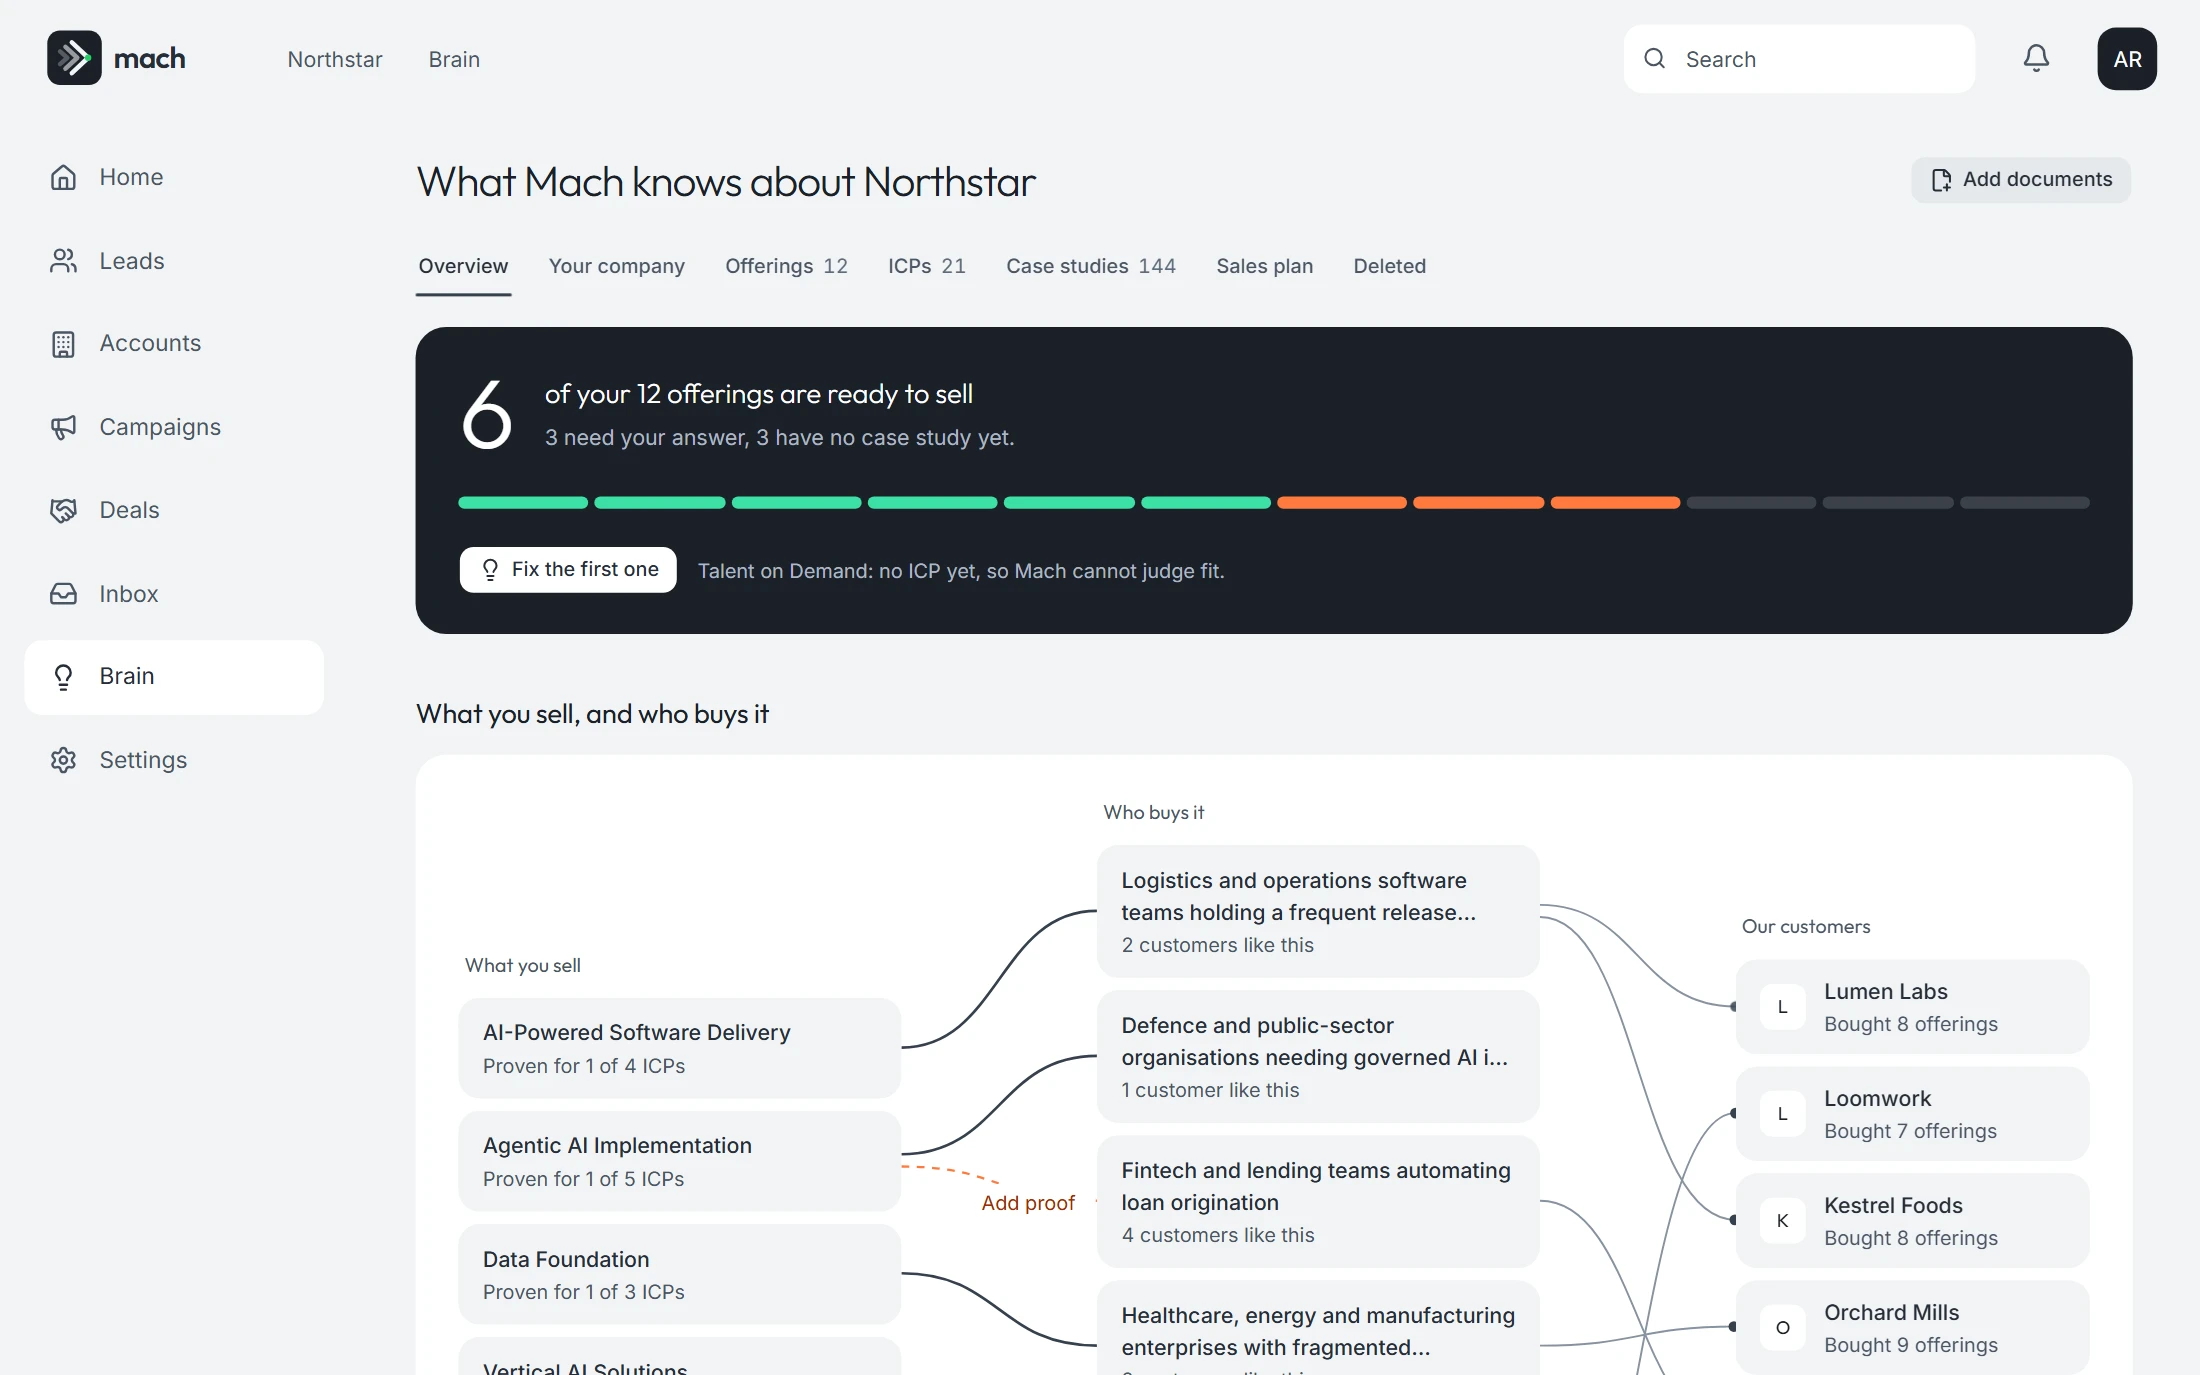The height and width of the screenshot is (1375, 2200).
Task: Select ICPs tab
Action: (x=927, y=266)
